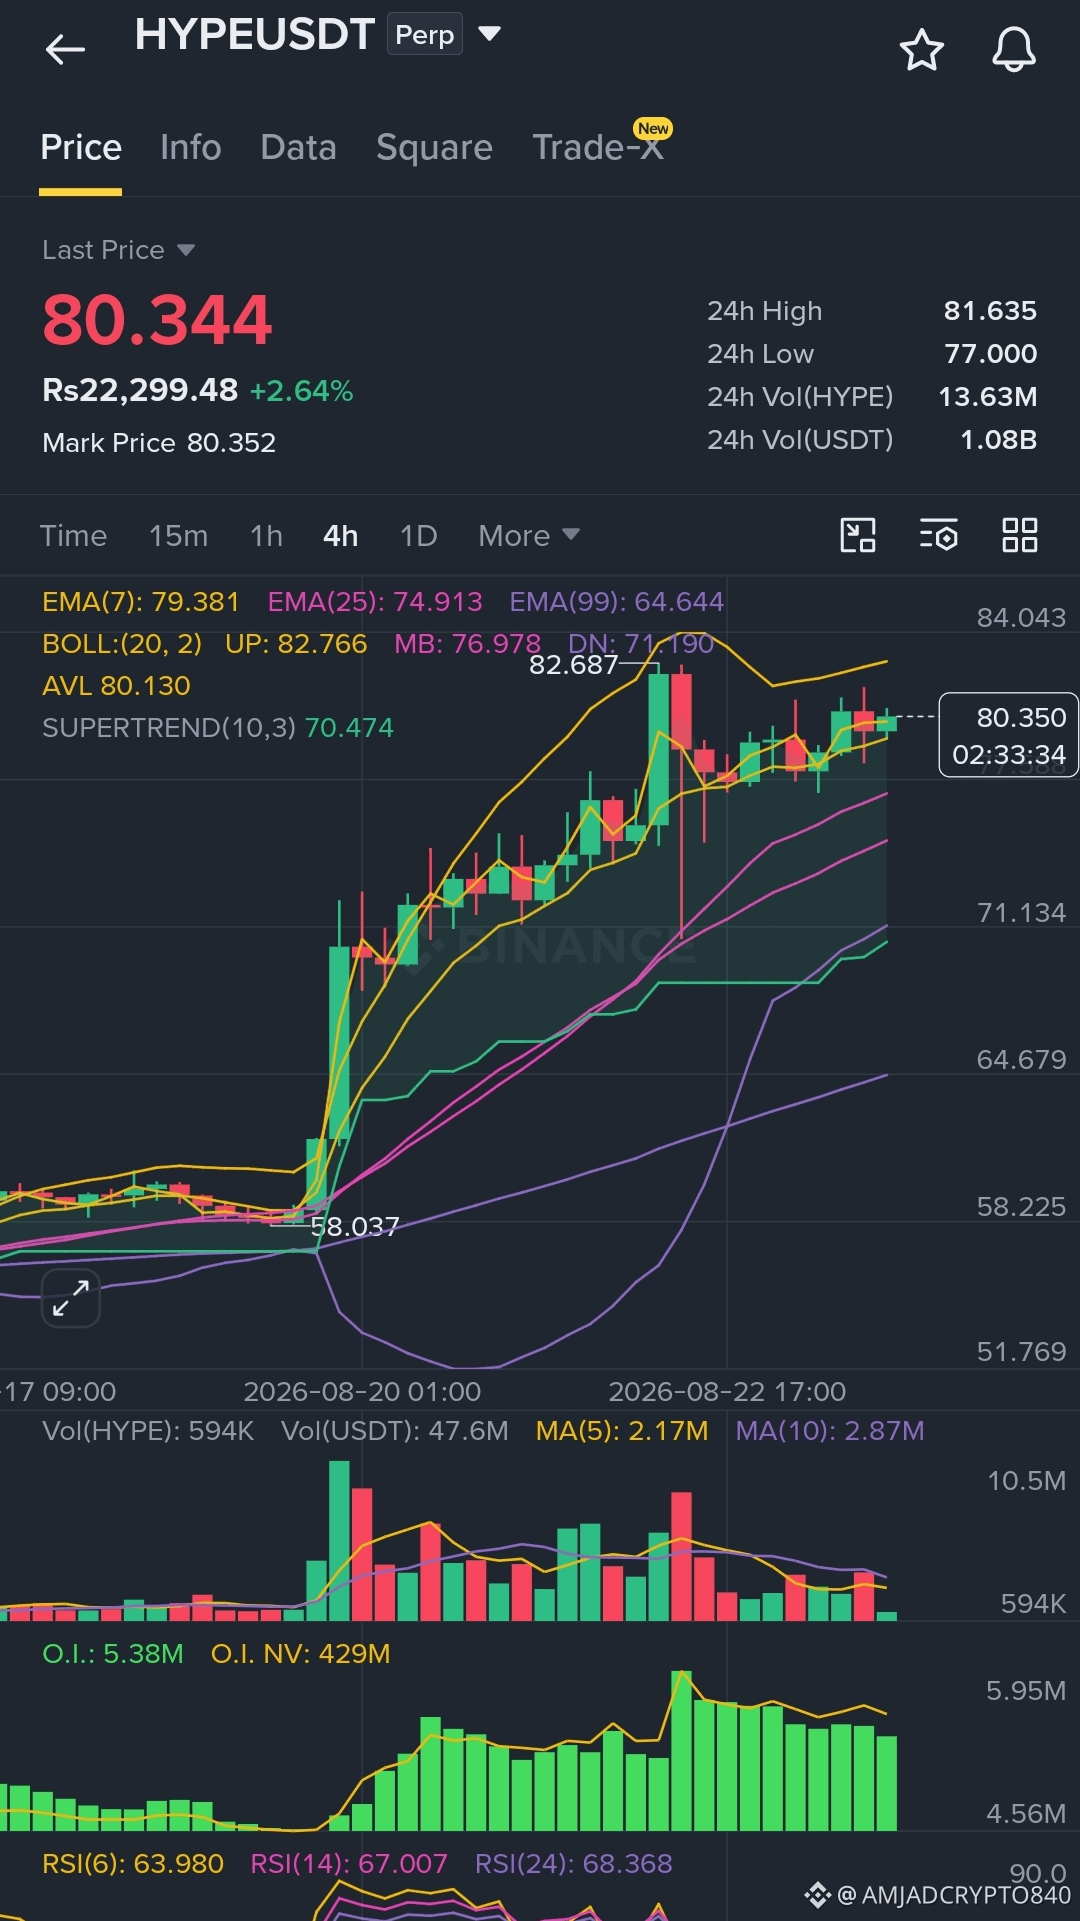This screenshot has height=1921, width=1080.
Task: Open the Data tab
Action: click(x=298, y=148)
